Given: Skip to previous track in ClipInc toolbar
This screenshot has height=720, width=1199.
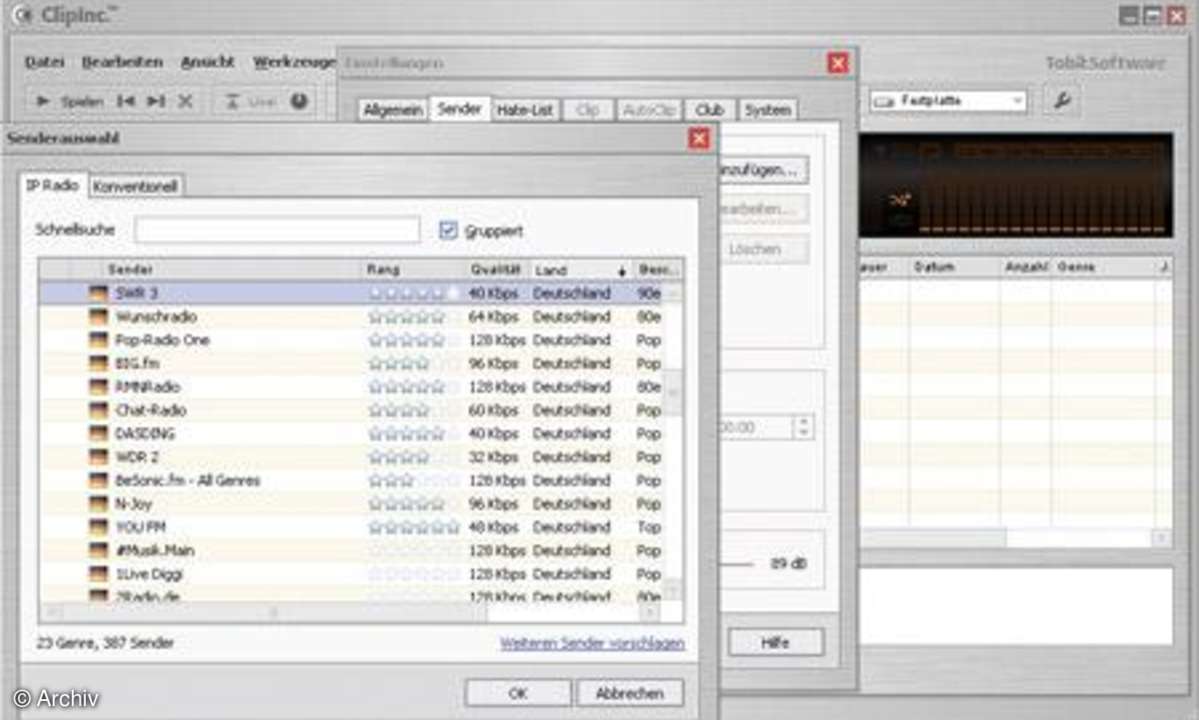Looking at the screenshot, I should [x=126, y=101].
